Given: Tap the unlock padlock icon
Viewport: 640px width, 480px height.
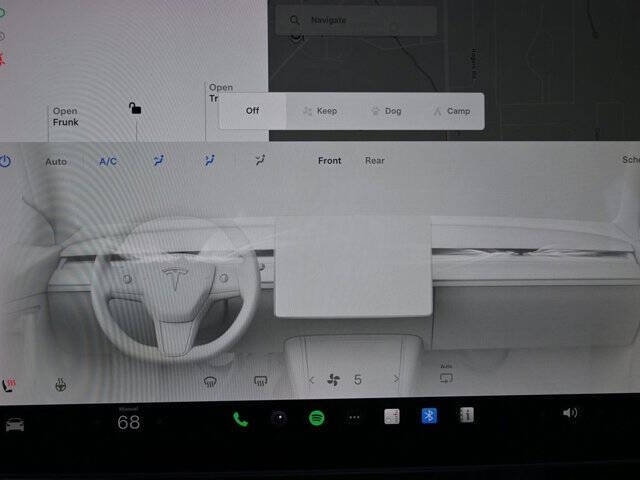Looking at the screenshot, I should click(x=135, y=108).
